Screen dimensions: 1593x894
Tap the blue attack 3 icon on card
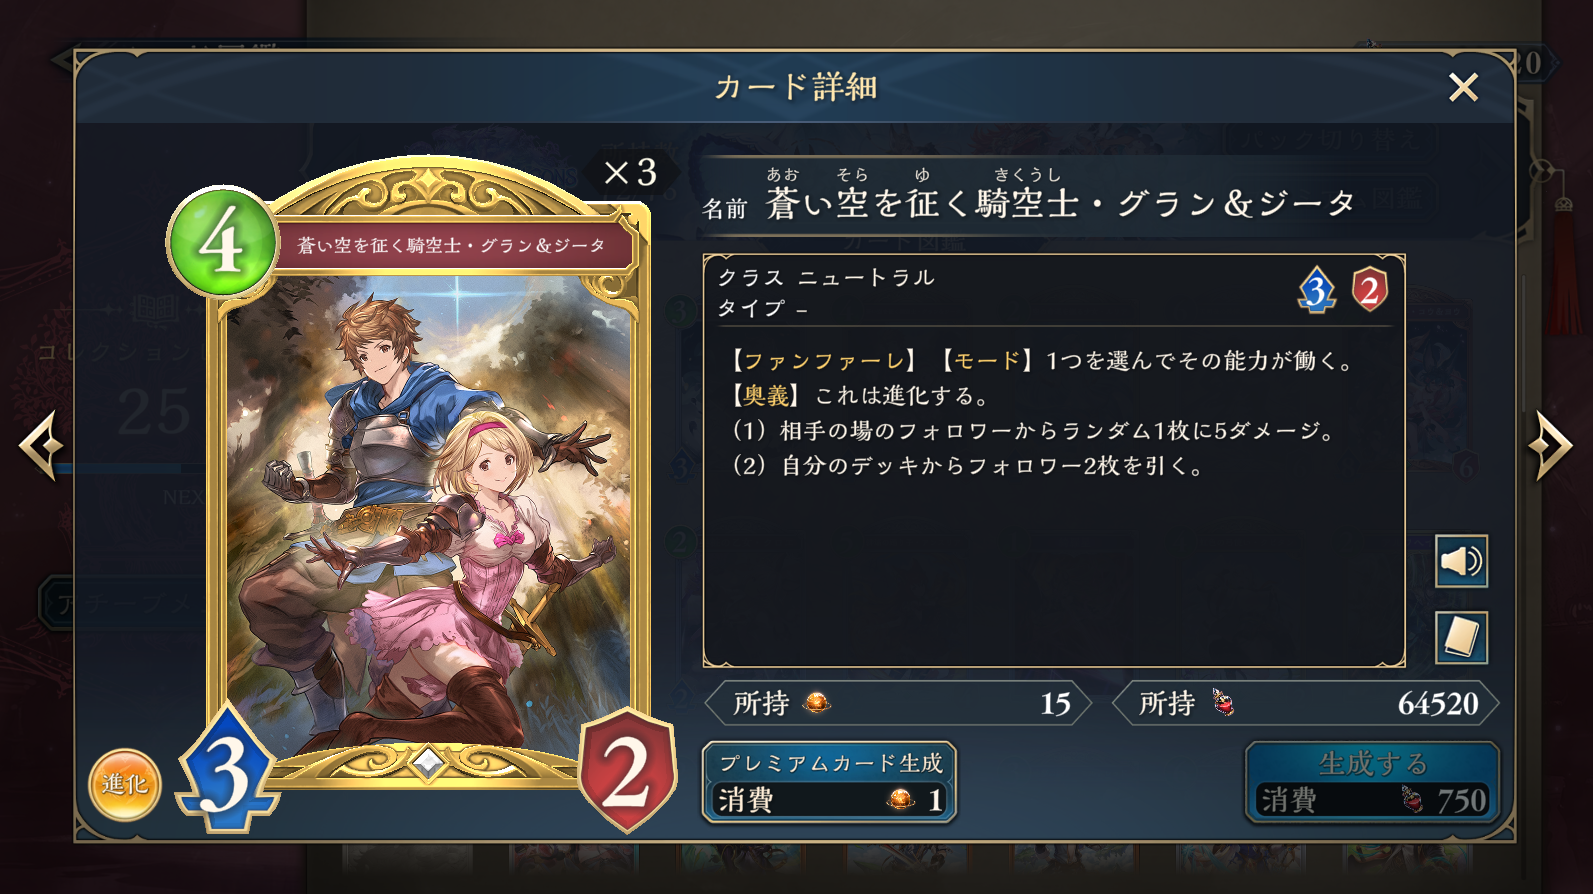click(x=227, y=770)
